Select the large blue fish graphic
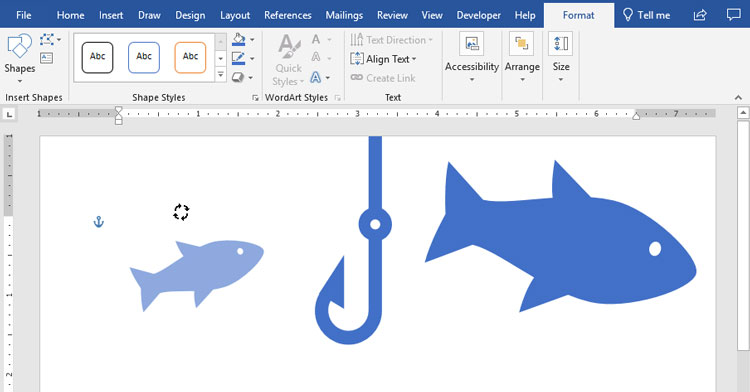Viewport: 750px width, 392px height. point(561,236)
